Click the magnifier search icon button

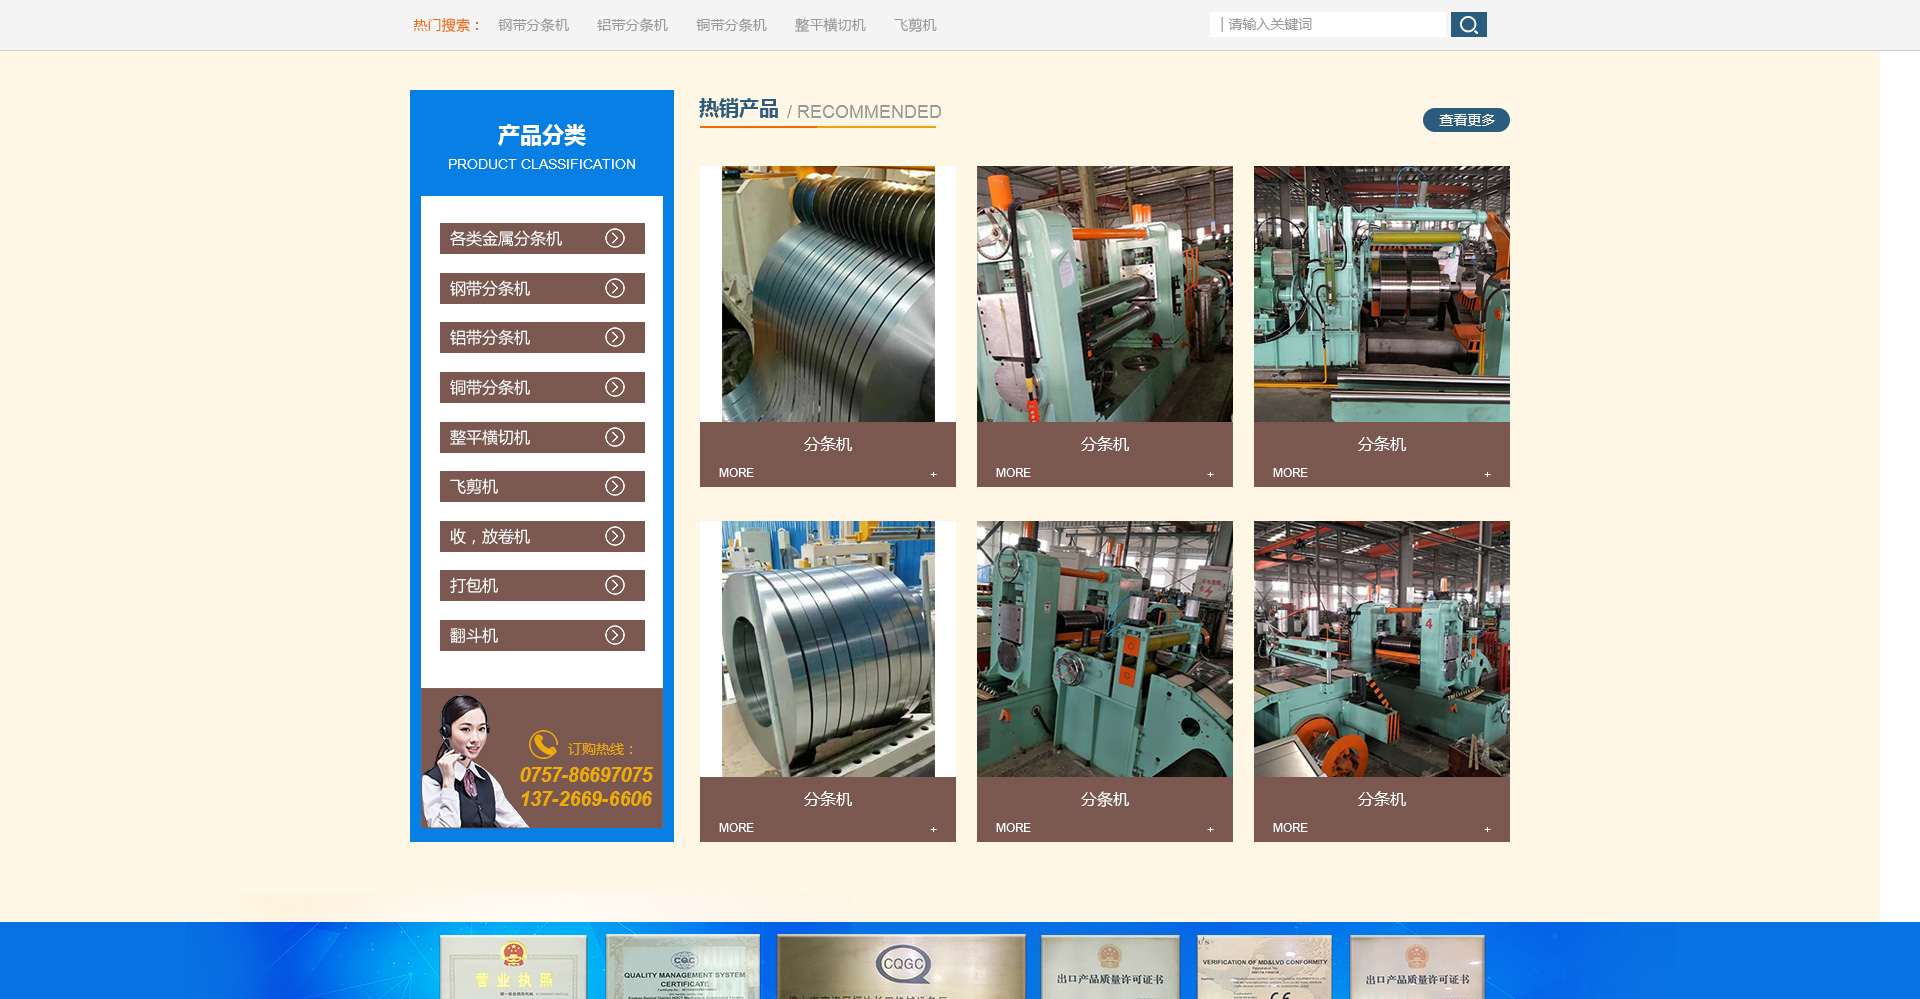pos(1468,25)
